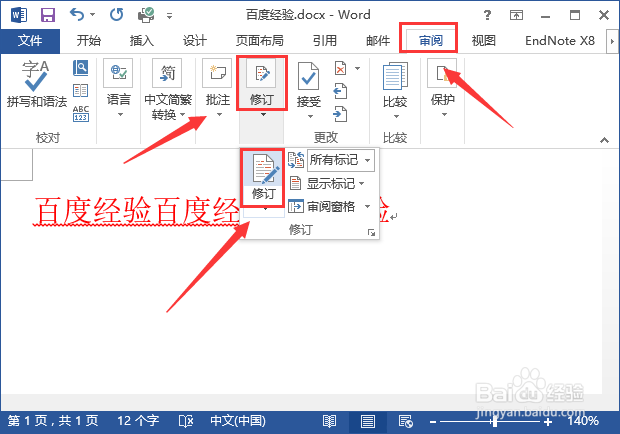This screenshot has height=434, width=620.
Task: Switch to the 引用 tab
Action: click(x=325, y=41)
